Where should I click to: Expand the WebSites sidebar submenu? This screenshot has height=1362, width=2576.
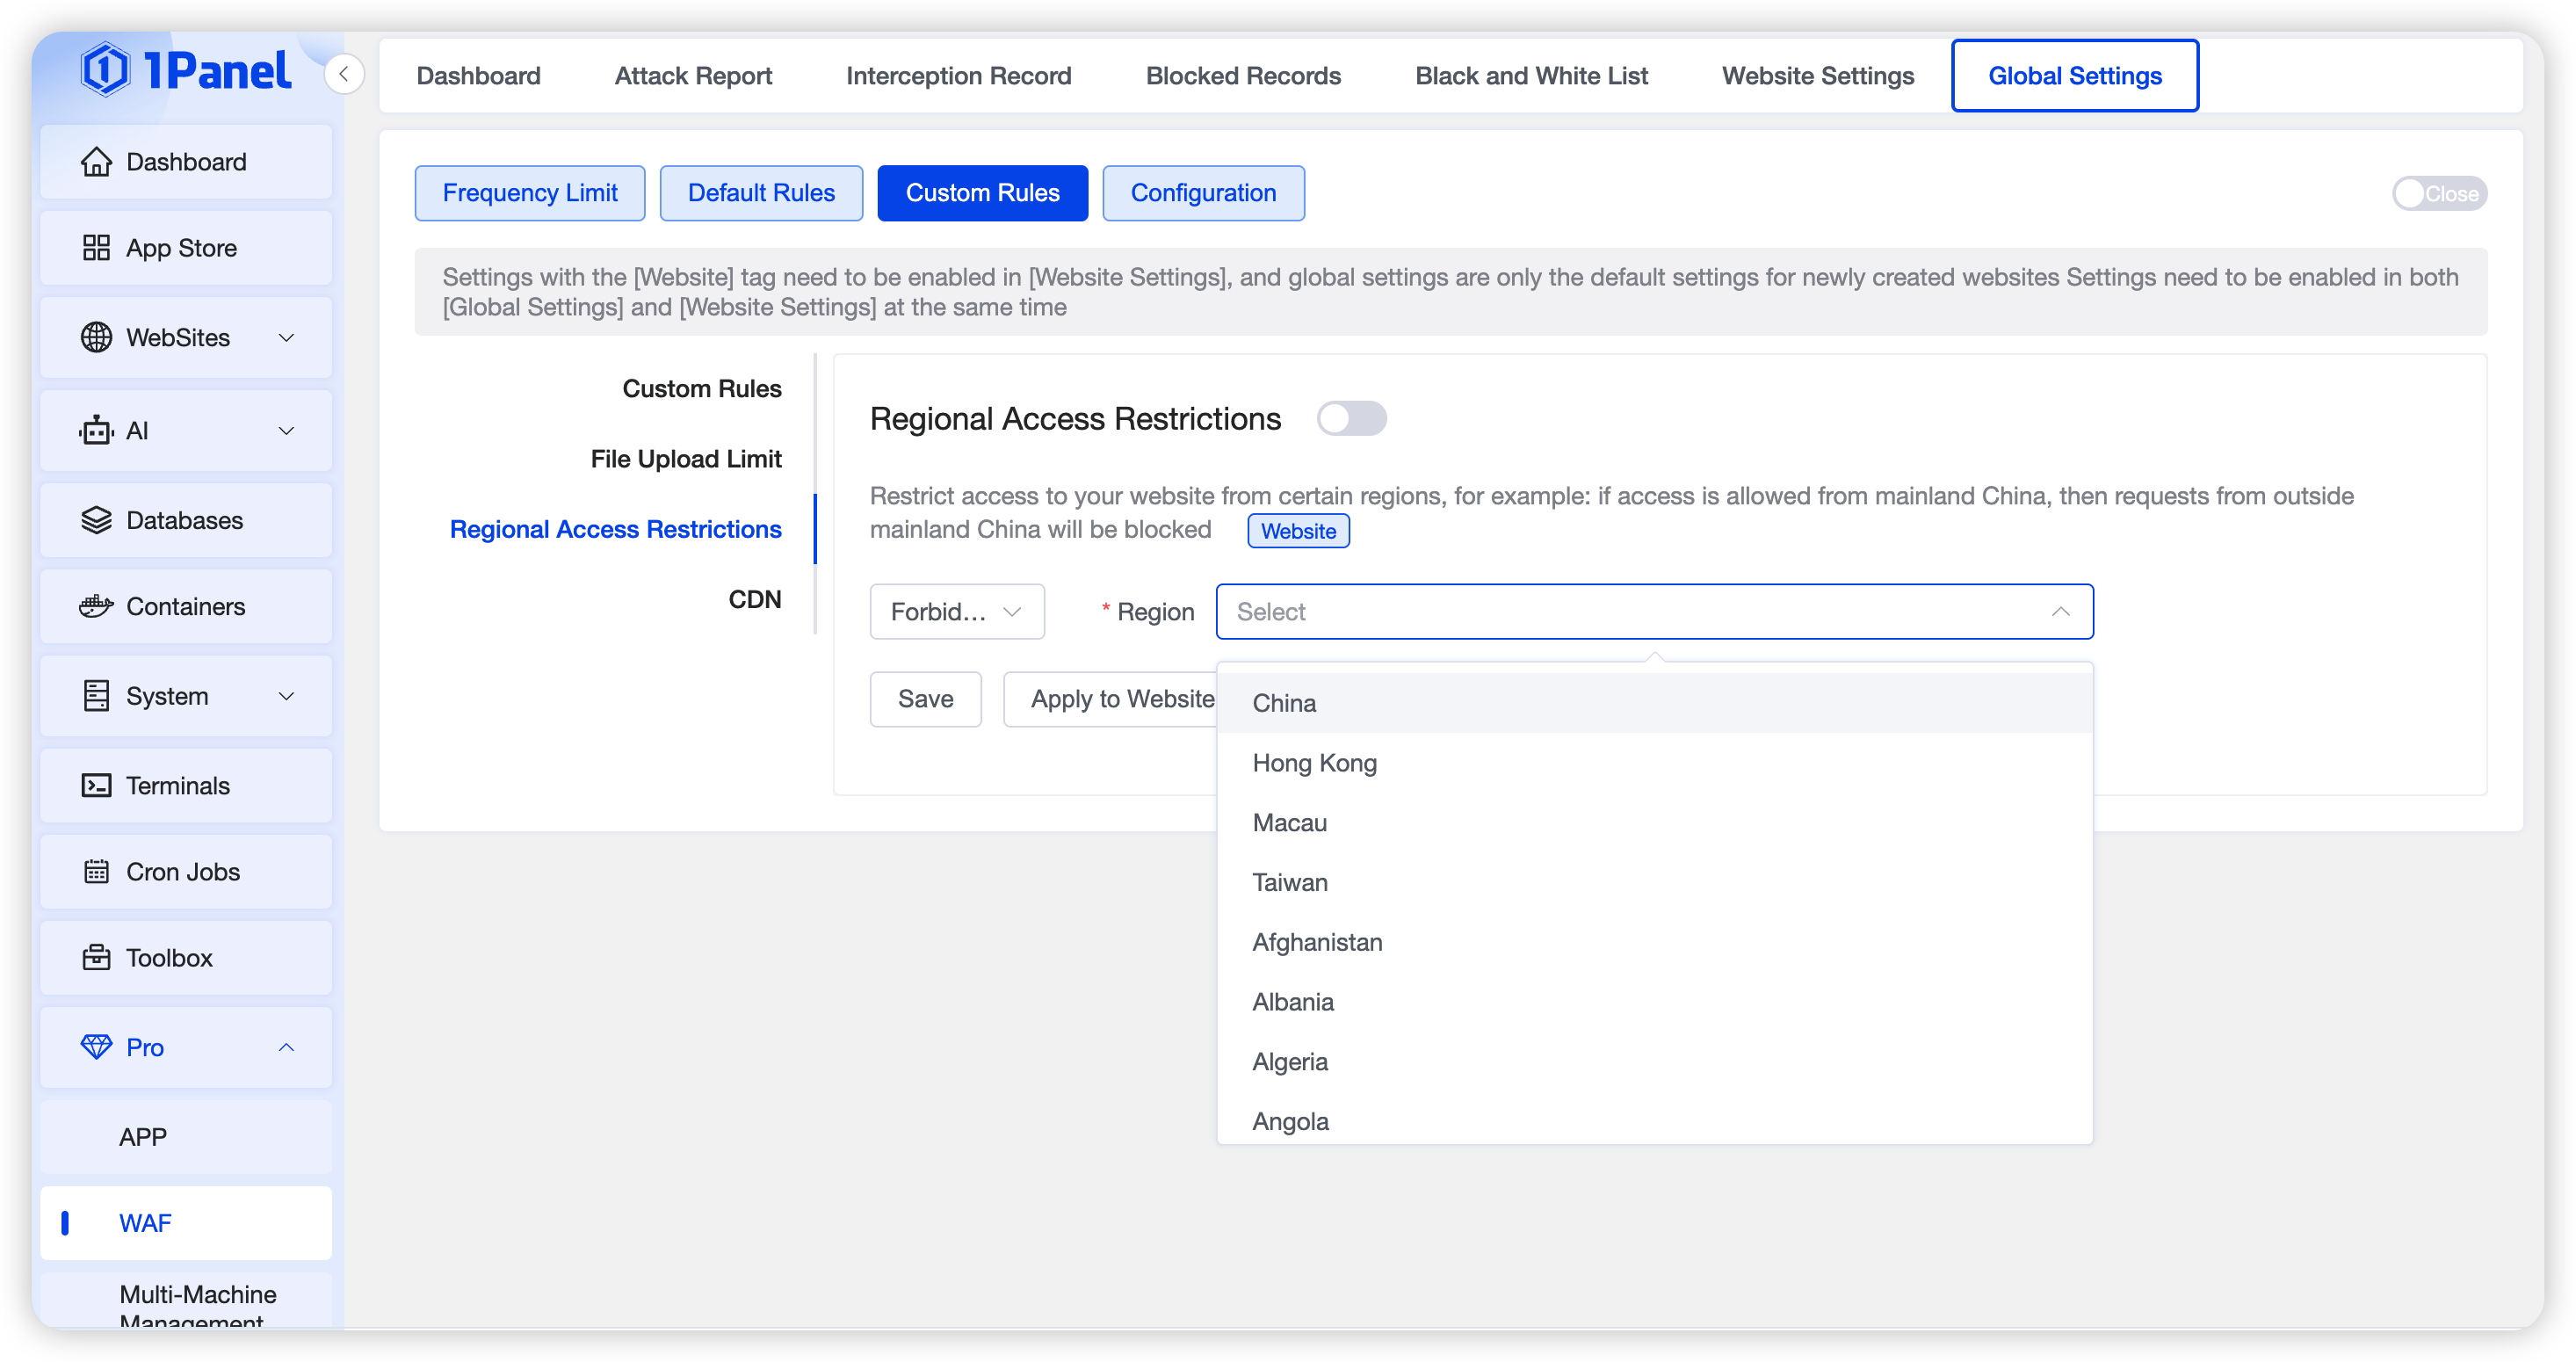tap(286, 338)
